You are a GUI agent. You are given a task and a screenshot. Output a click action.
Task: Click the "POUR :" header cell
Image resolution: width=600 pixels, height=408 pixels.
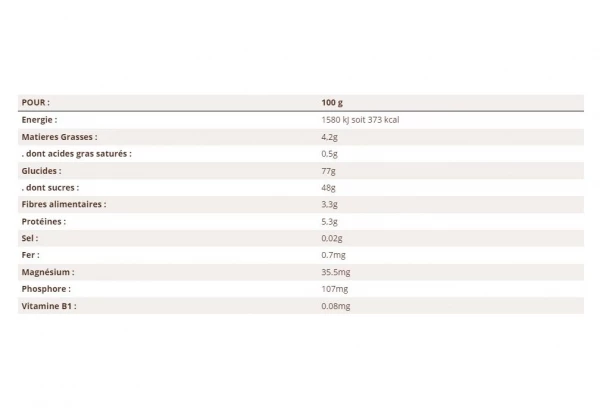[x=36, y=102]
